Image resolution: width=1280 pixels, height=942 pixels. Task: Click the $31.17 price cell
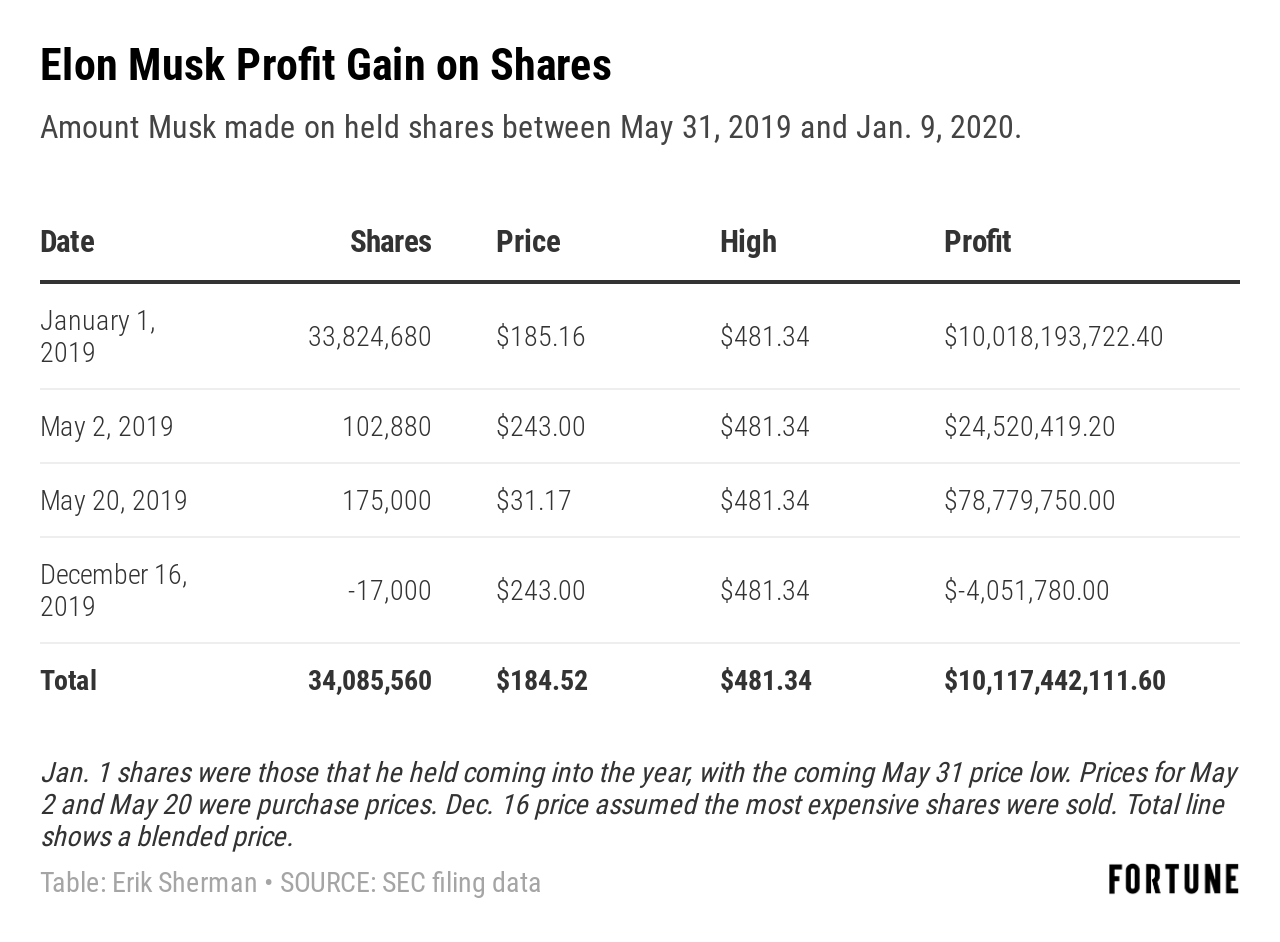click(533, 500)
